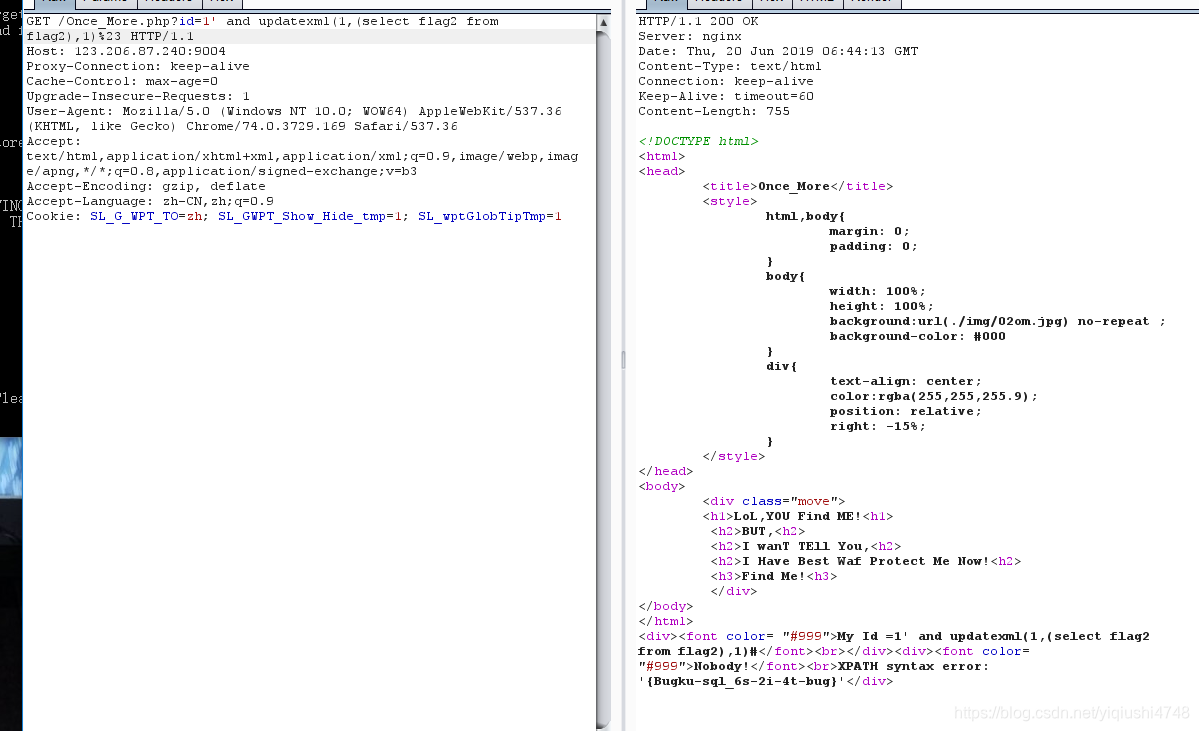Click the User-Agent: Mozilla/5.0 header line
Image resolution: width=1199 pixels, height=731 pixels.
tap(294, 111)
